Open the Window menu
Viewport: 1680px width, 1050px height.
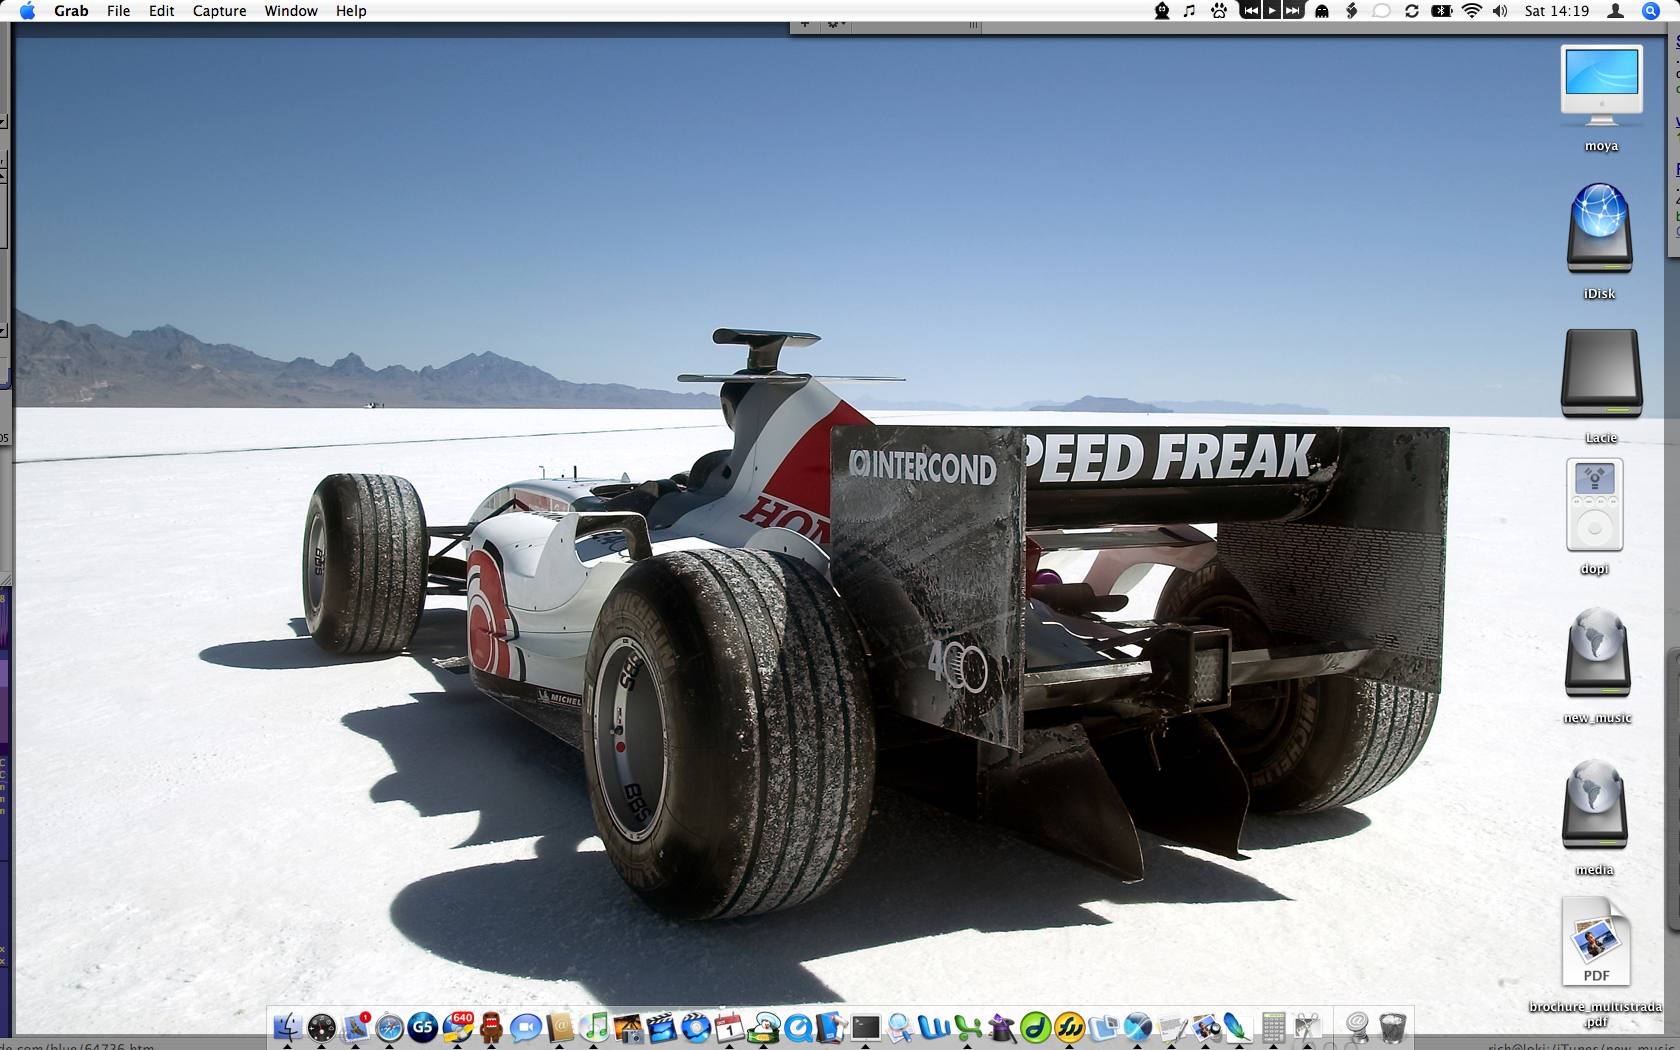point(291,11)
